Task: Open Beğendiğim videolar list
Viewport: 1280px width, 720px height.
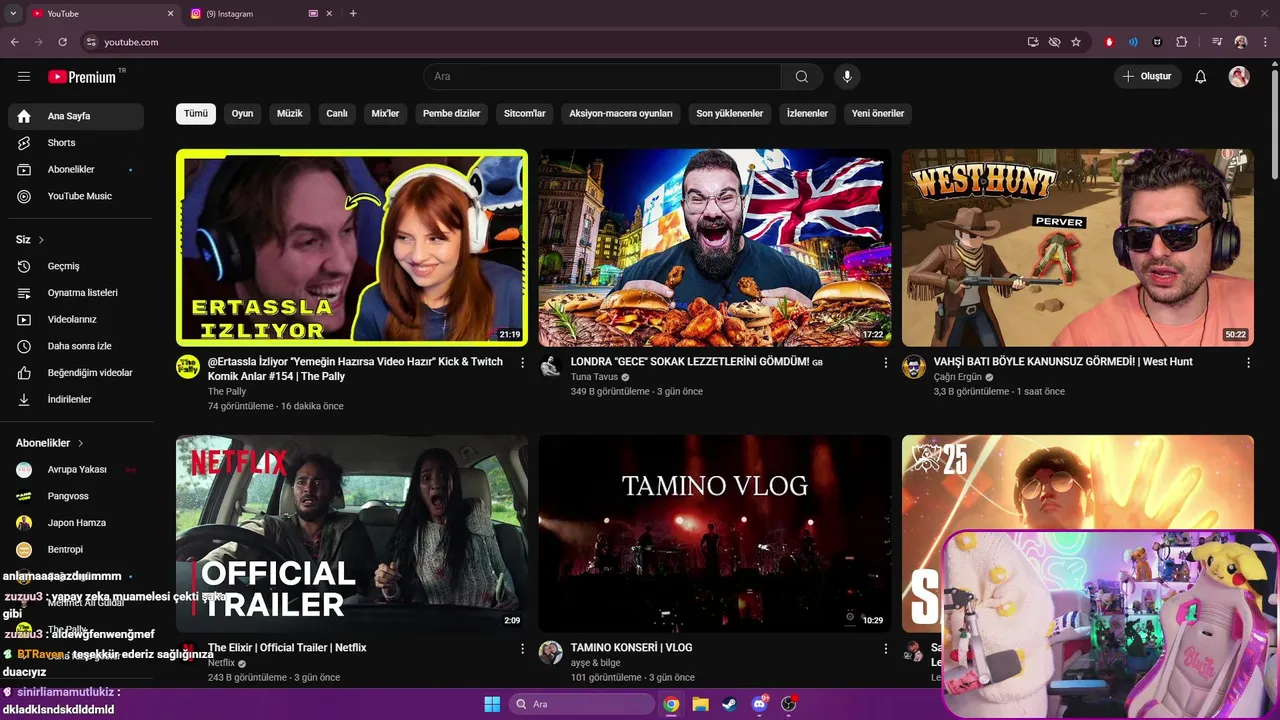Action: tap(76, 373)
